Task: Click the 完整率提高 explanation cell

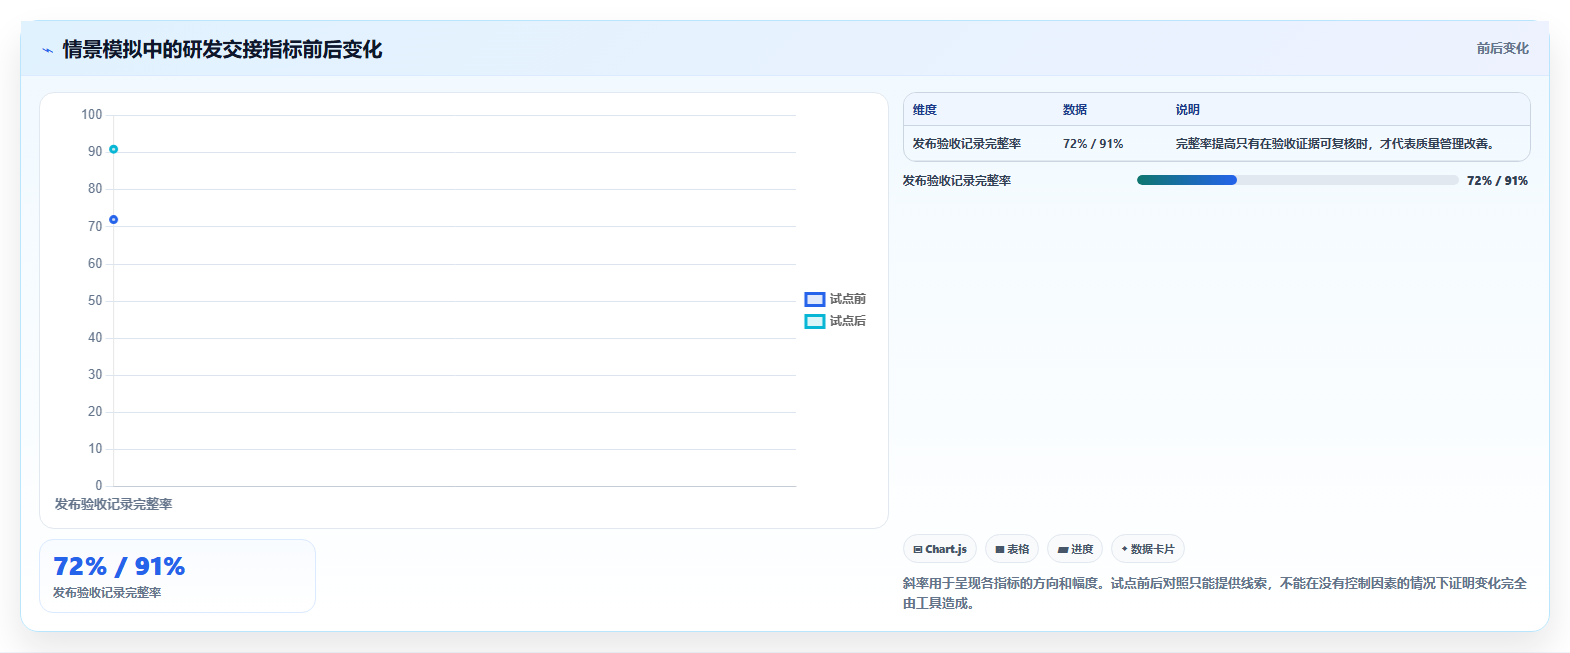Action: (x=1335, y=144)
